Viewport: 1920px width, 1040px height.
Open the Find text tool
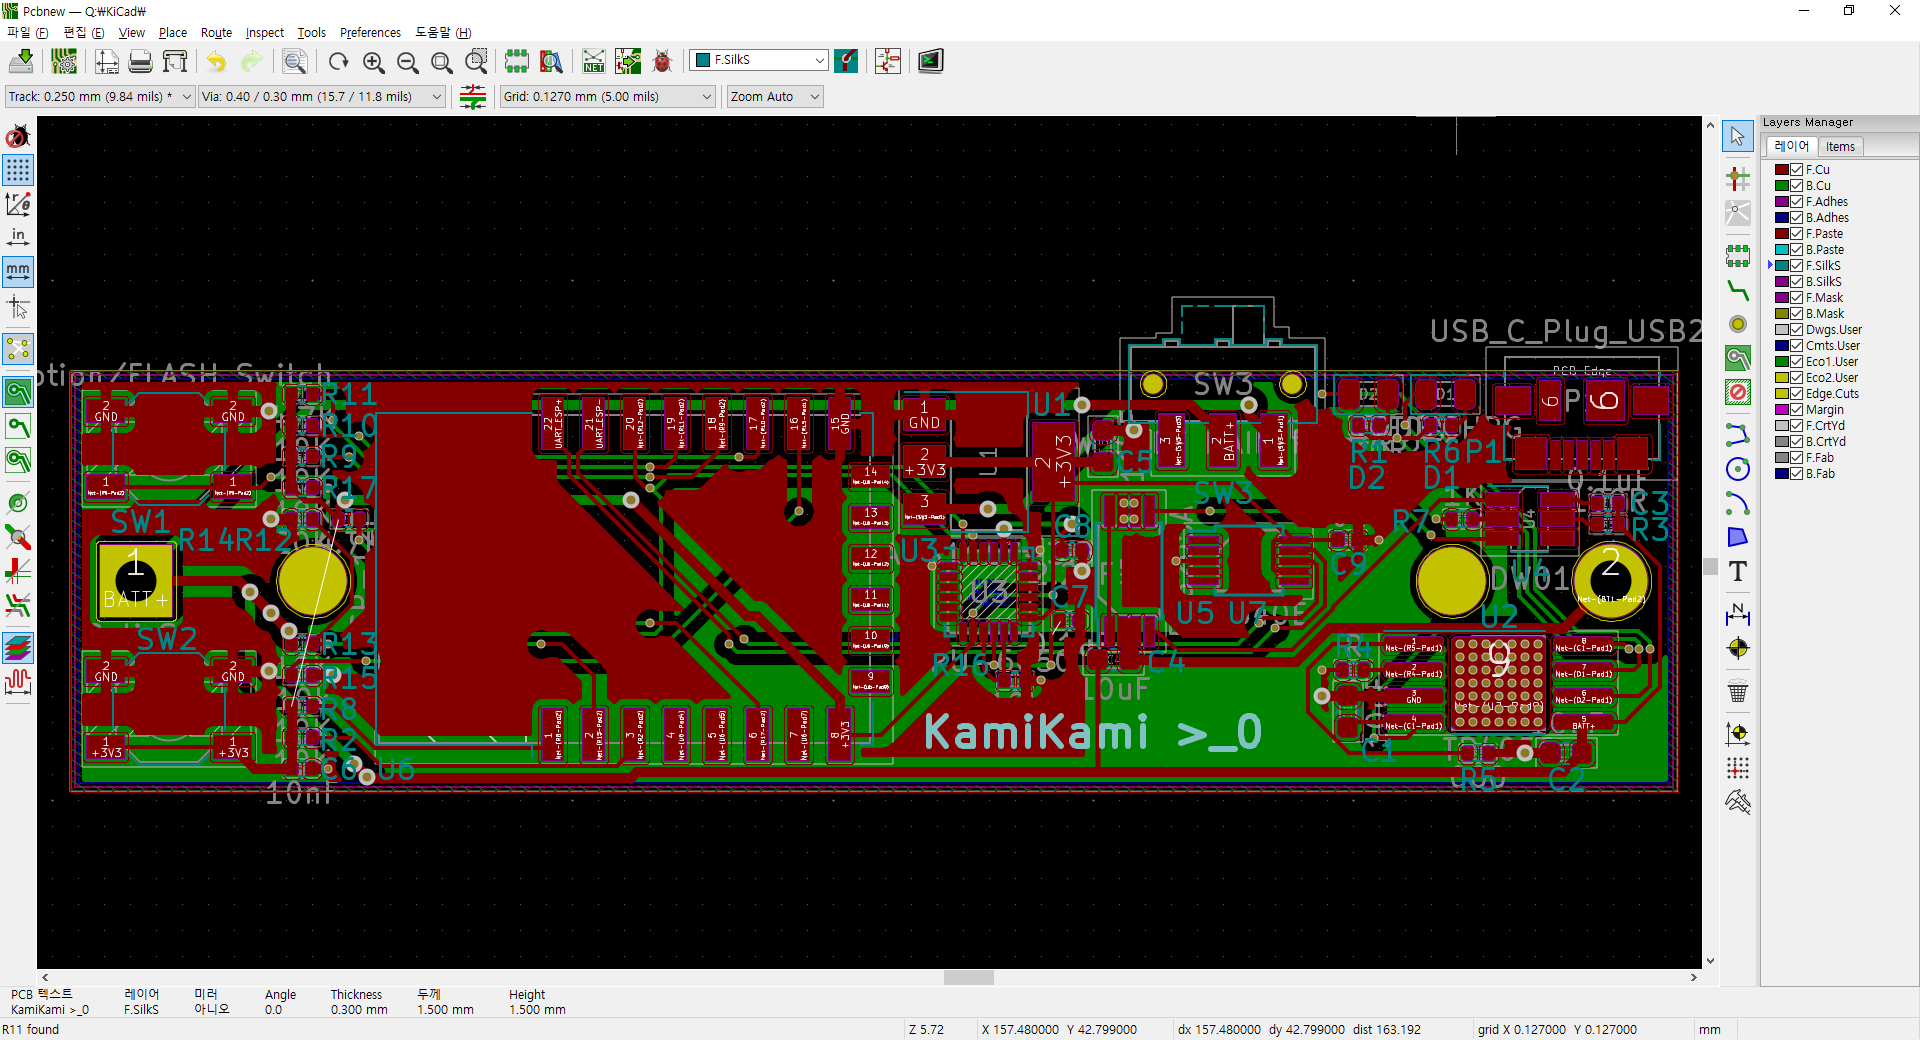295,61
